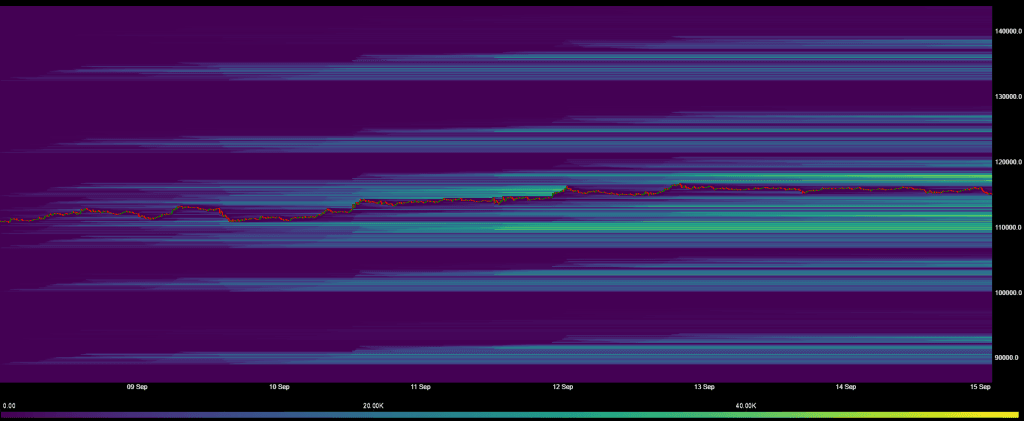Viewport: 1024px width, 421px height.
Task: Select the 10 Sep date marker
Action: click(x=279, y=386)
